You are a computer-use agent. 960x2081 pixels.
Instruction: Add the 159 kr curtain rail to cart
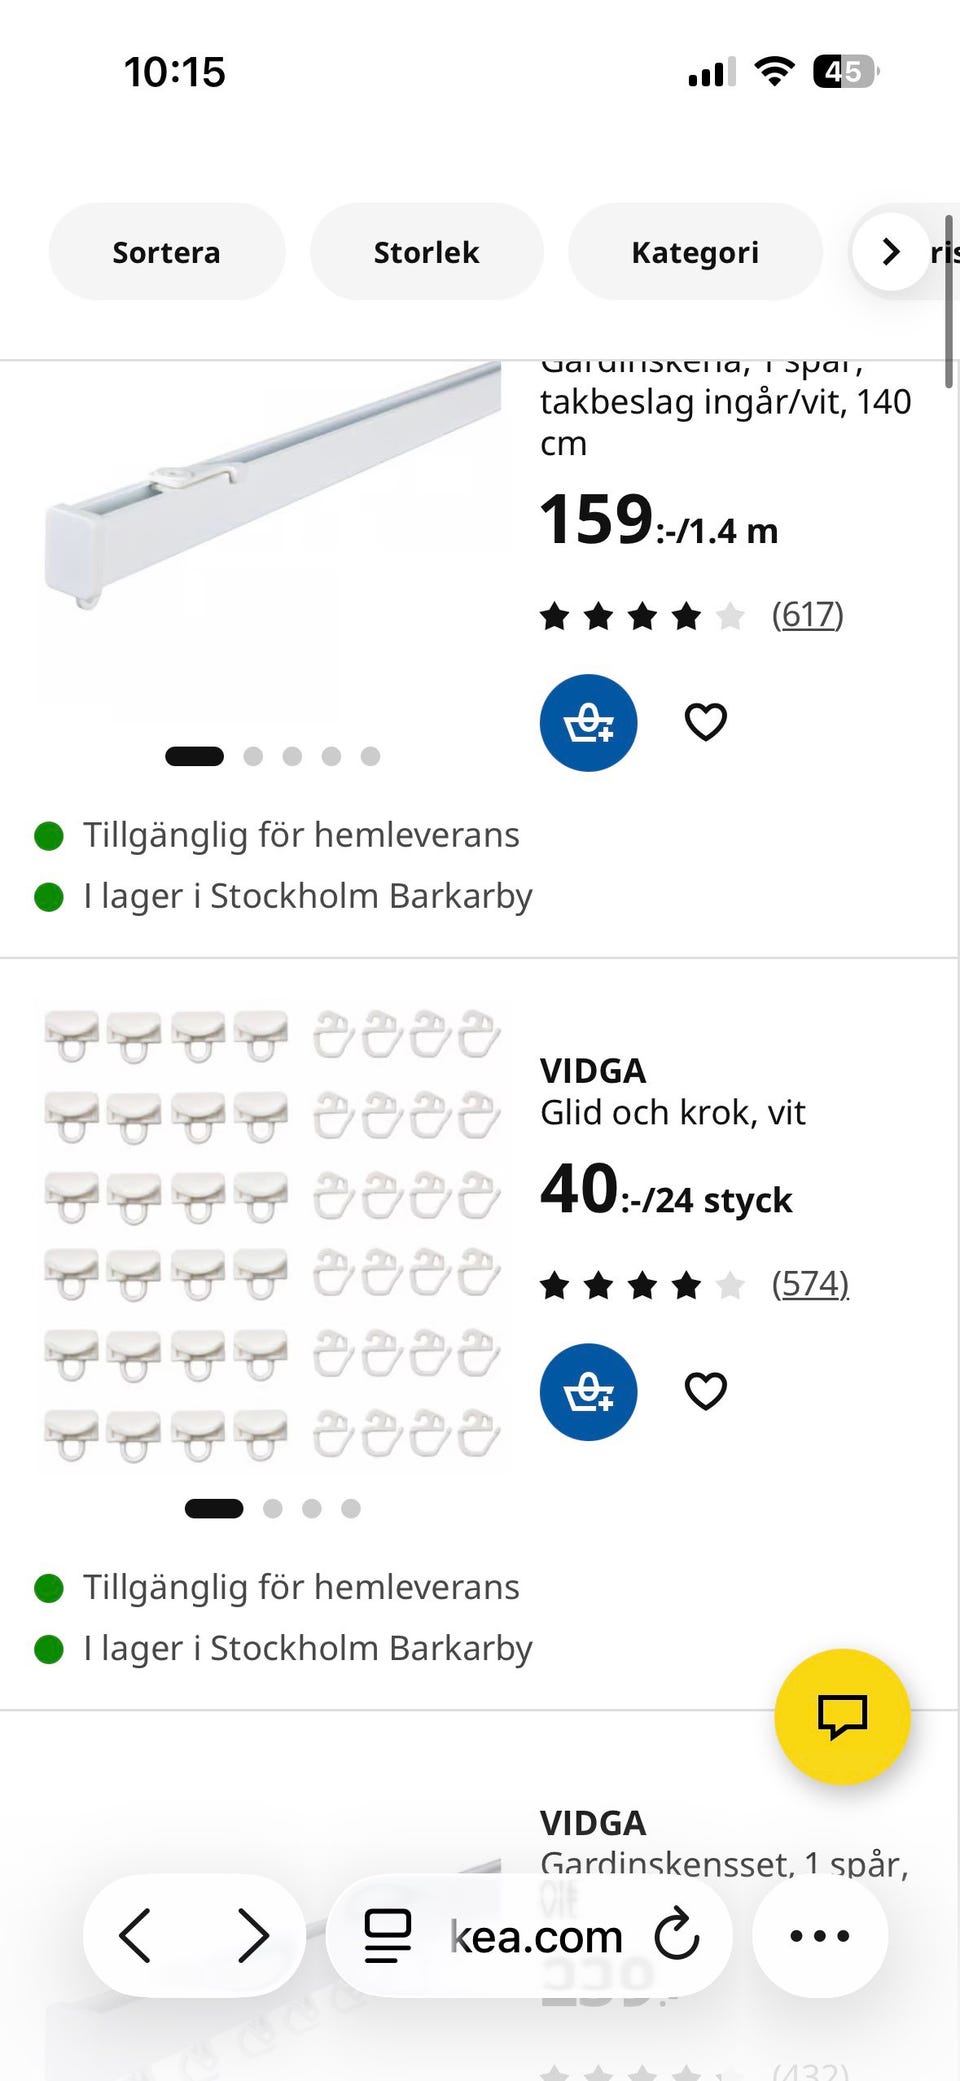(588, 722)
